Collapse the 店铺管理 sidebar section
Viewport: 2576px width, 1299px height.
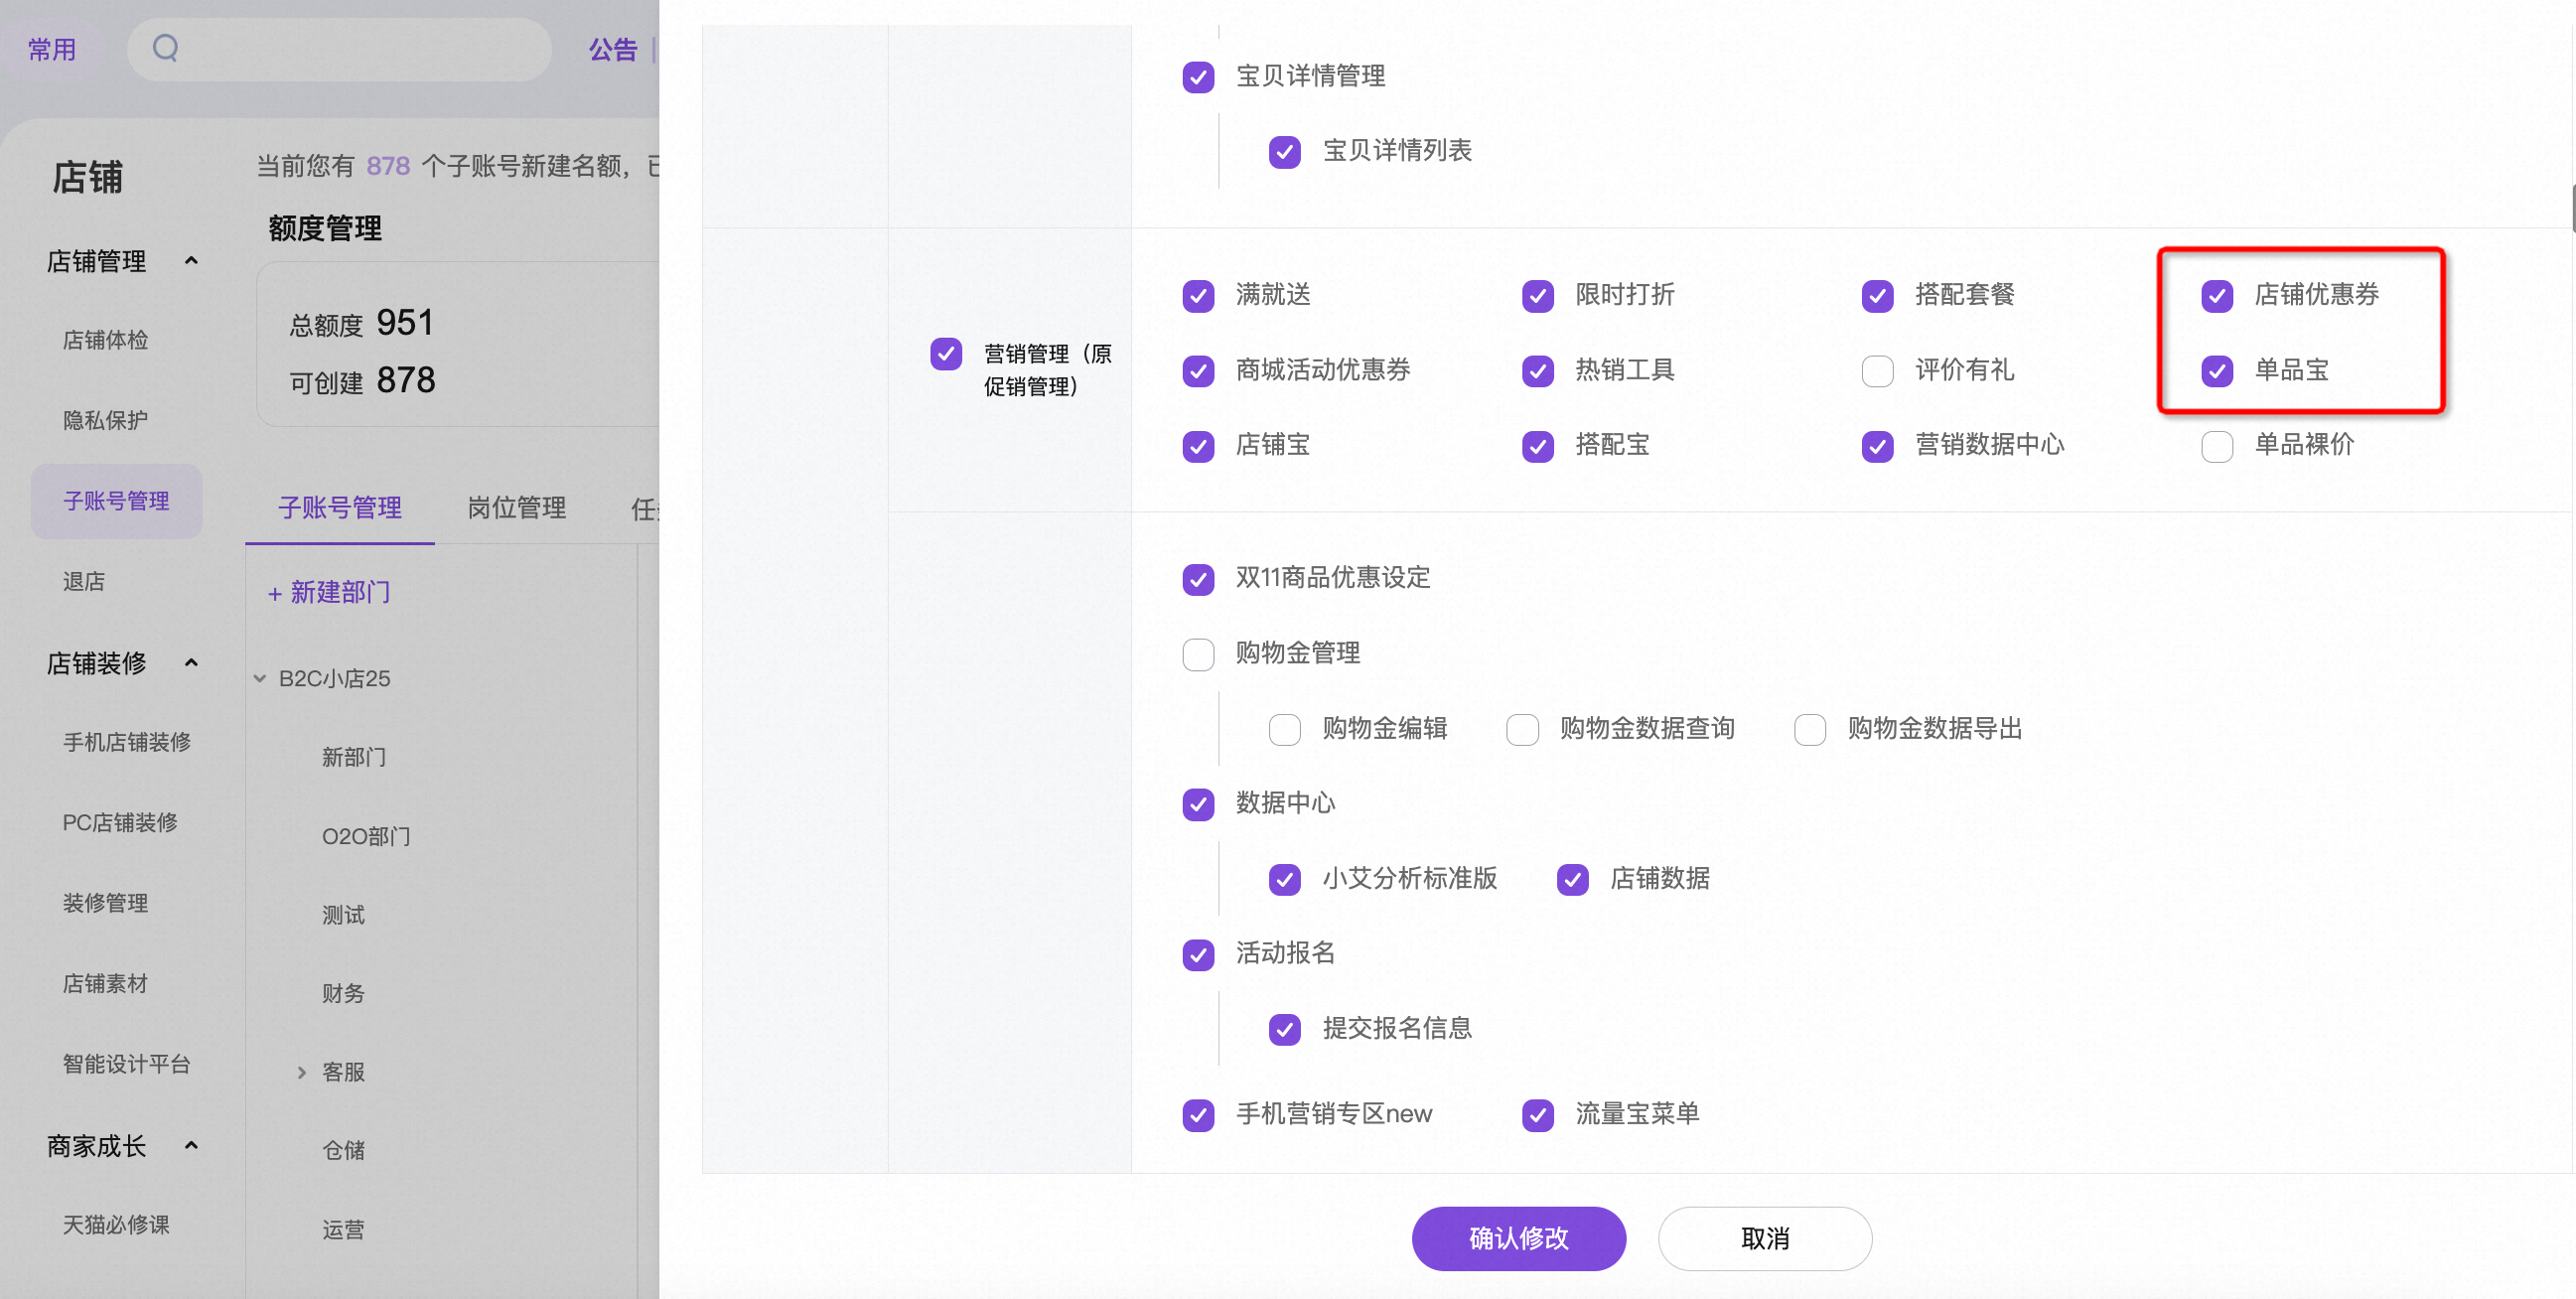(x=191, y=261)
